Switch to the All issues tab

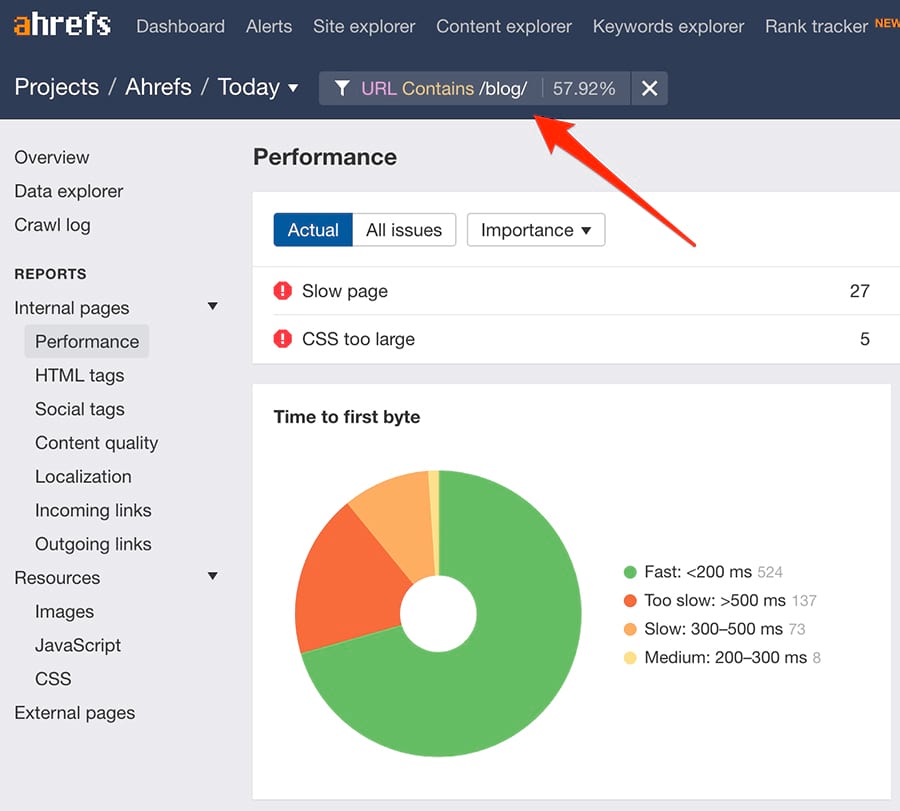click(404, 230)
